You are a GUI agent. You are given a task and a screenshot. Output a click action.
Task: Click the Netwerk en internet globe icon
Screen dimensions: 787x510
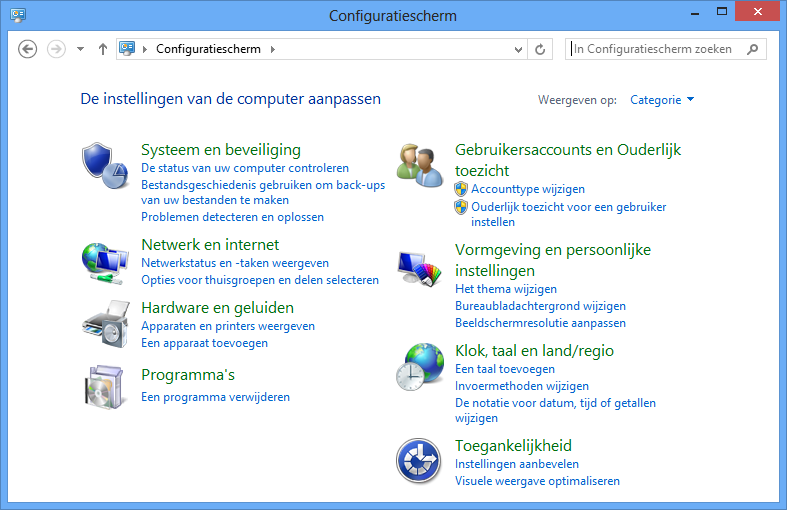pyautogui.click(x=105, y=264)
